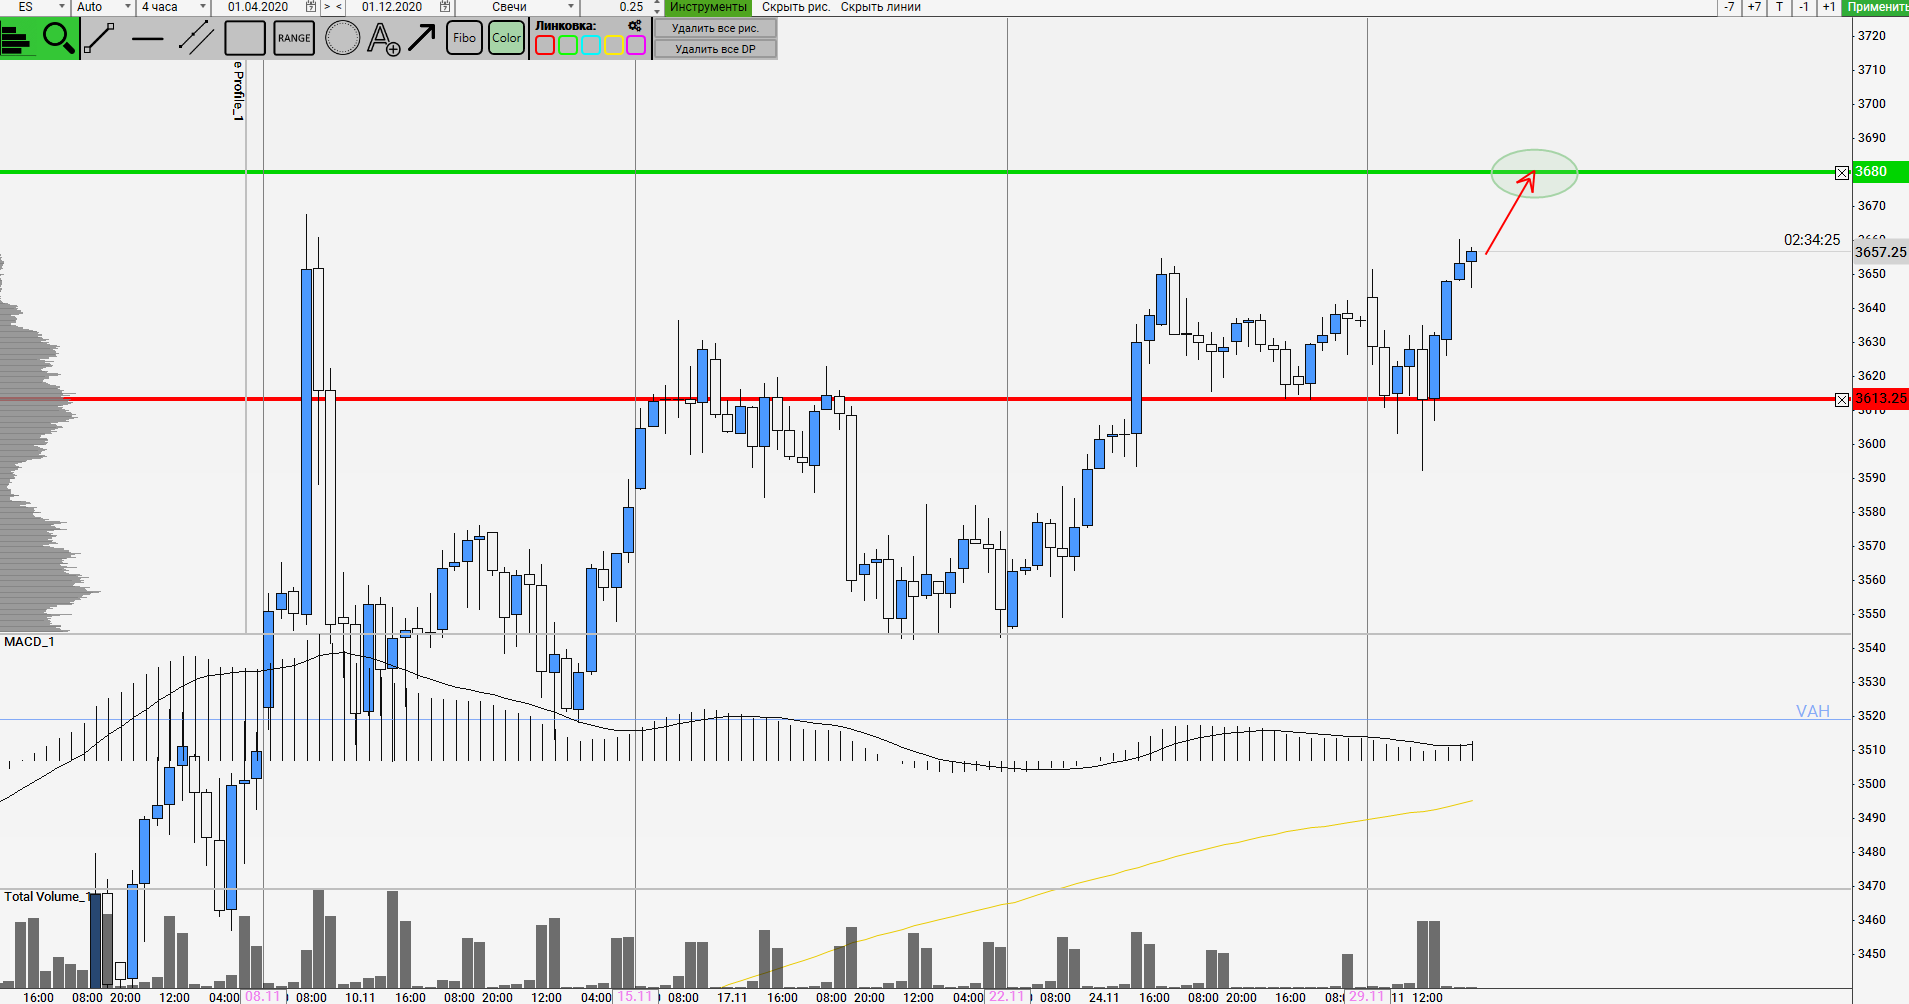Select the Fibo retracement tool

[464, 38]
